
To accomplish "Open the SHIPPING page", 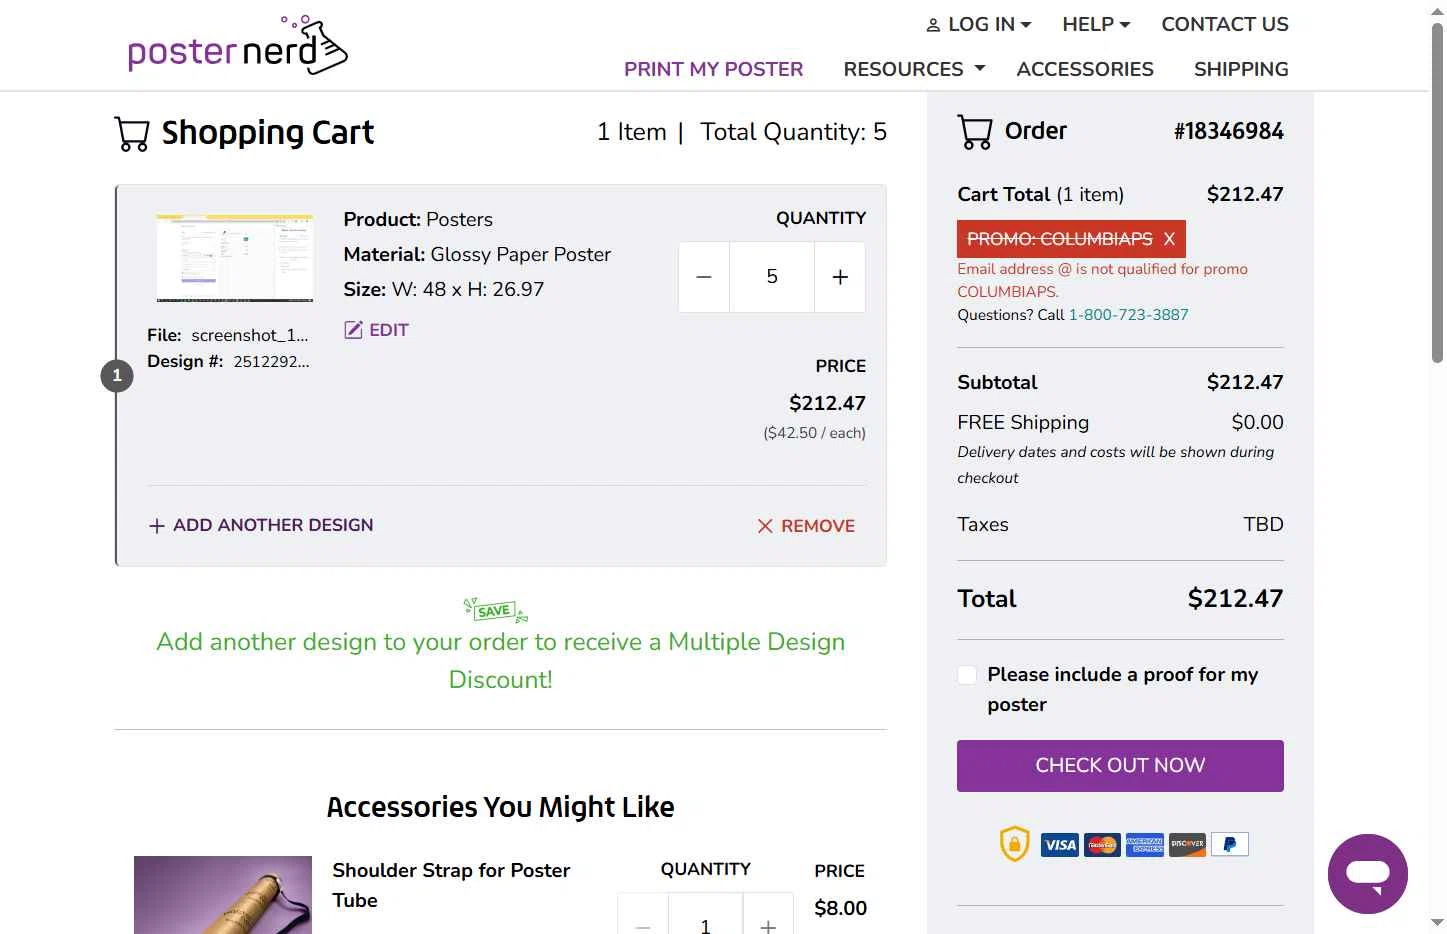I will 1241,69.
